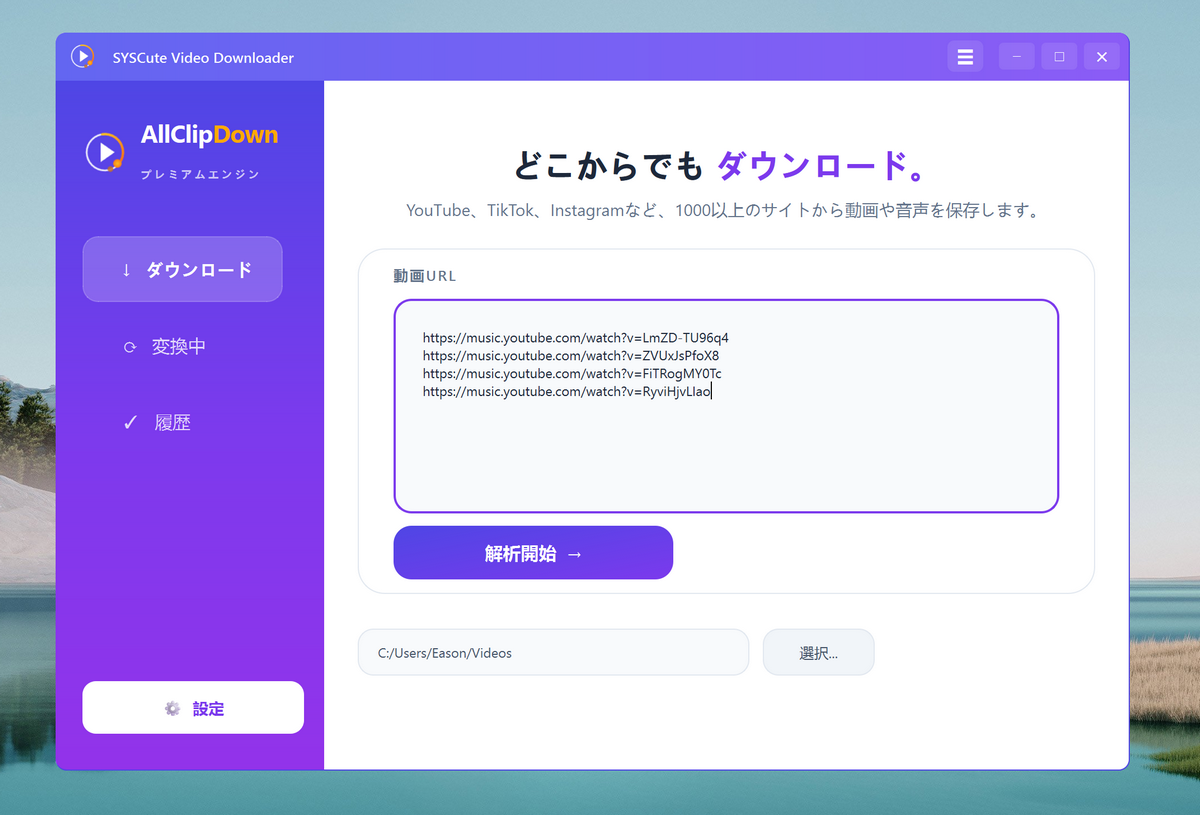Image resolution: width=1200 pixels, height=815 pixels.
Task: Open folder picker via 選択... button
Action: tap(818, 651)
